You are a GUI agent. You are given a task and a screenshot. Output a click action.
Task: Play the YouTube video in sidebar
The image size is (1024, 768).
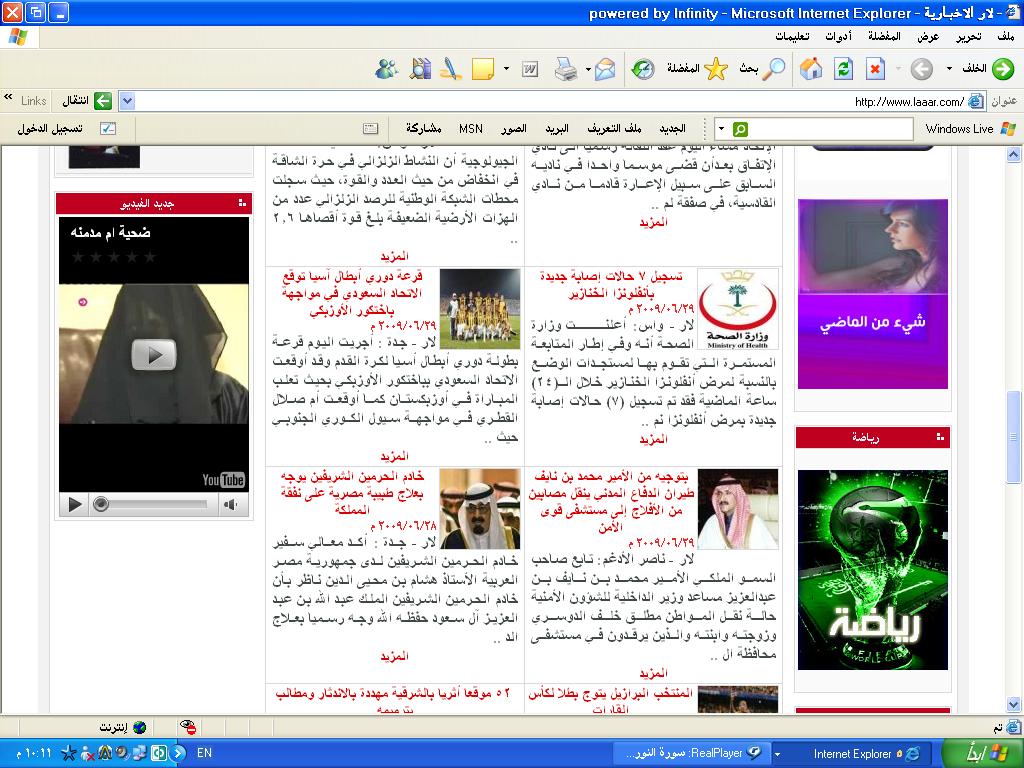(153, 354)
